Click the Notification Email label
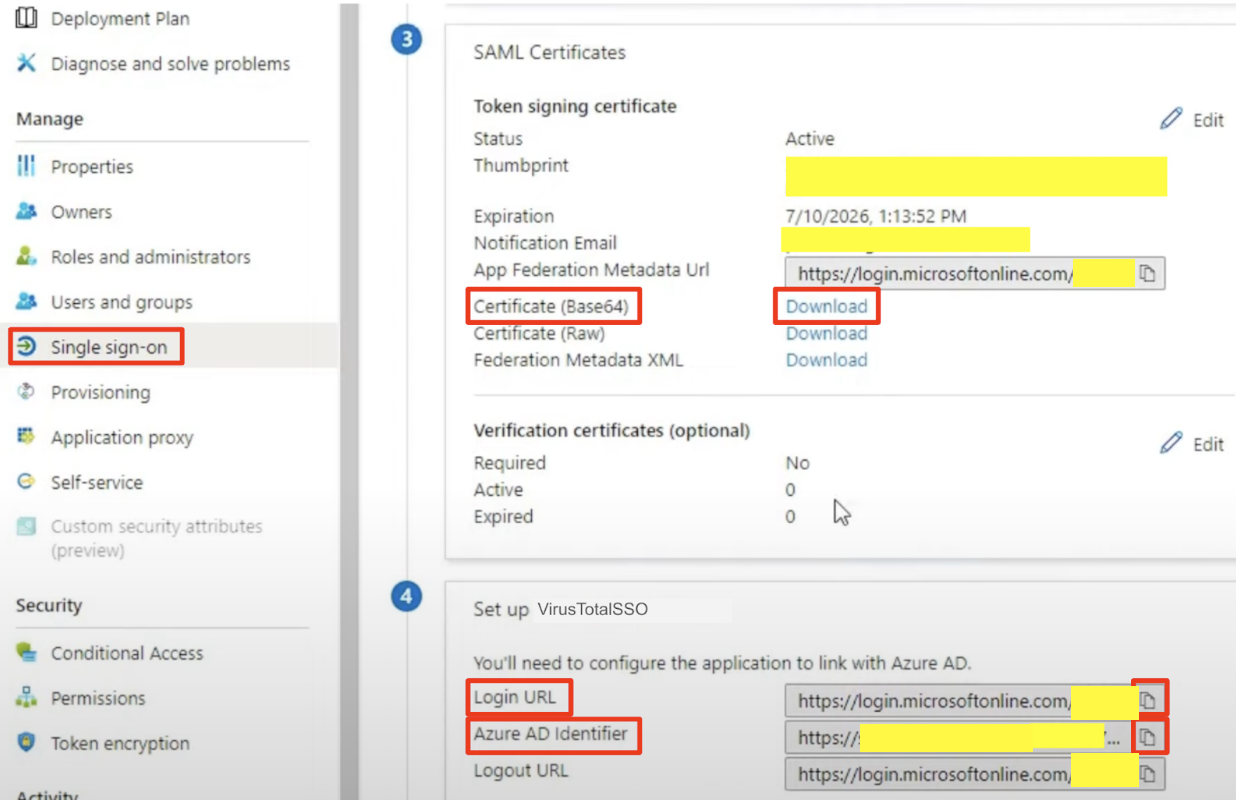 545,243
